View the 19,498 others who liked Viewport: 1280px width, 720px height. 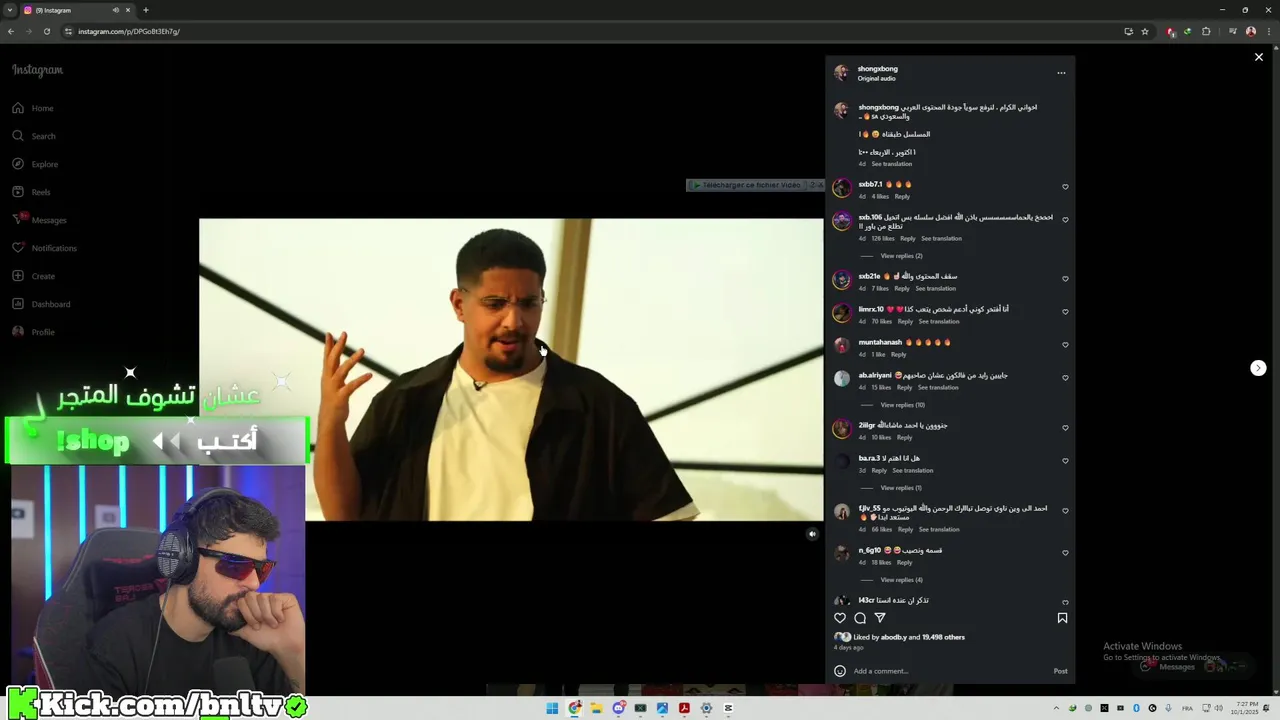943,637
